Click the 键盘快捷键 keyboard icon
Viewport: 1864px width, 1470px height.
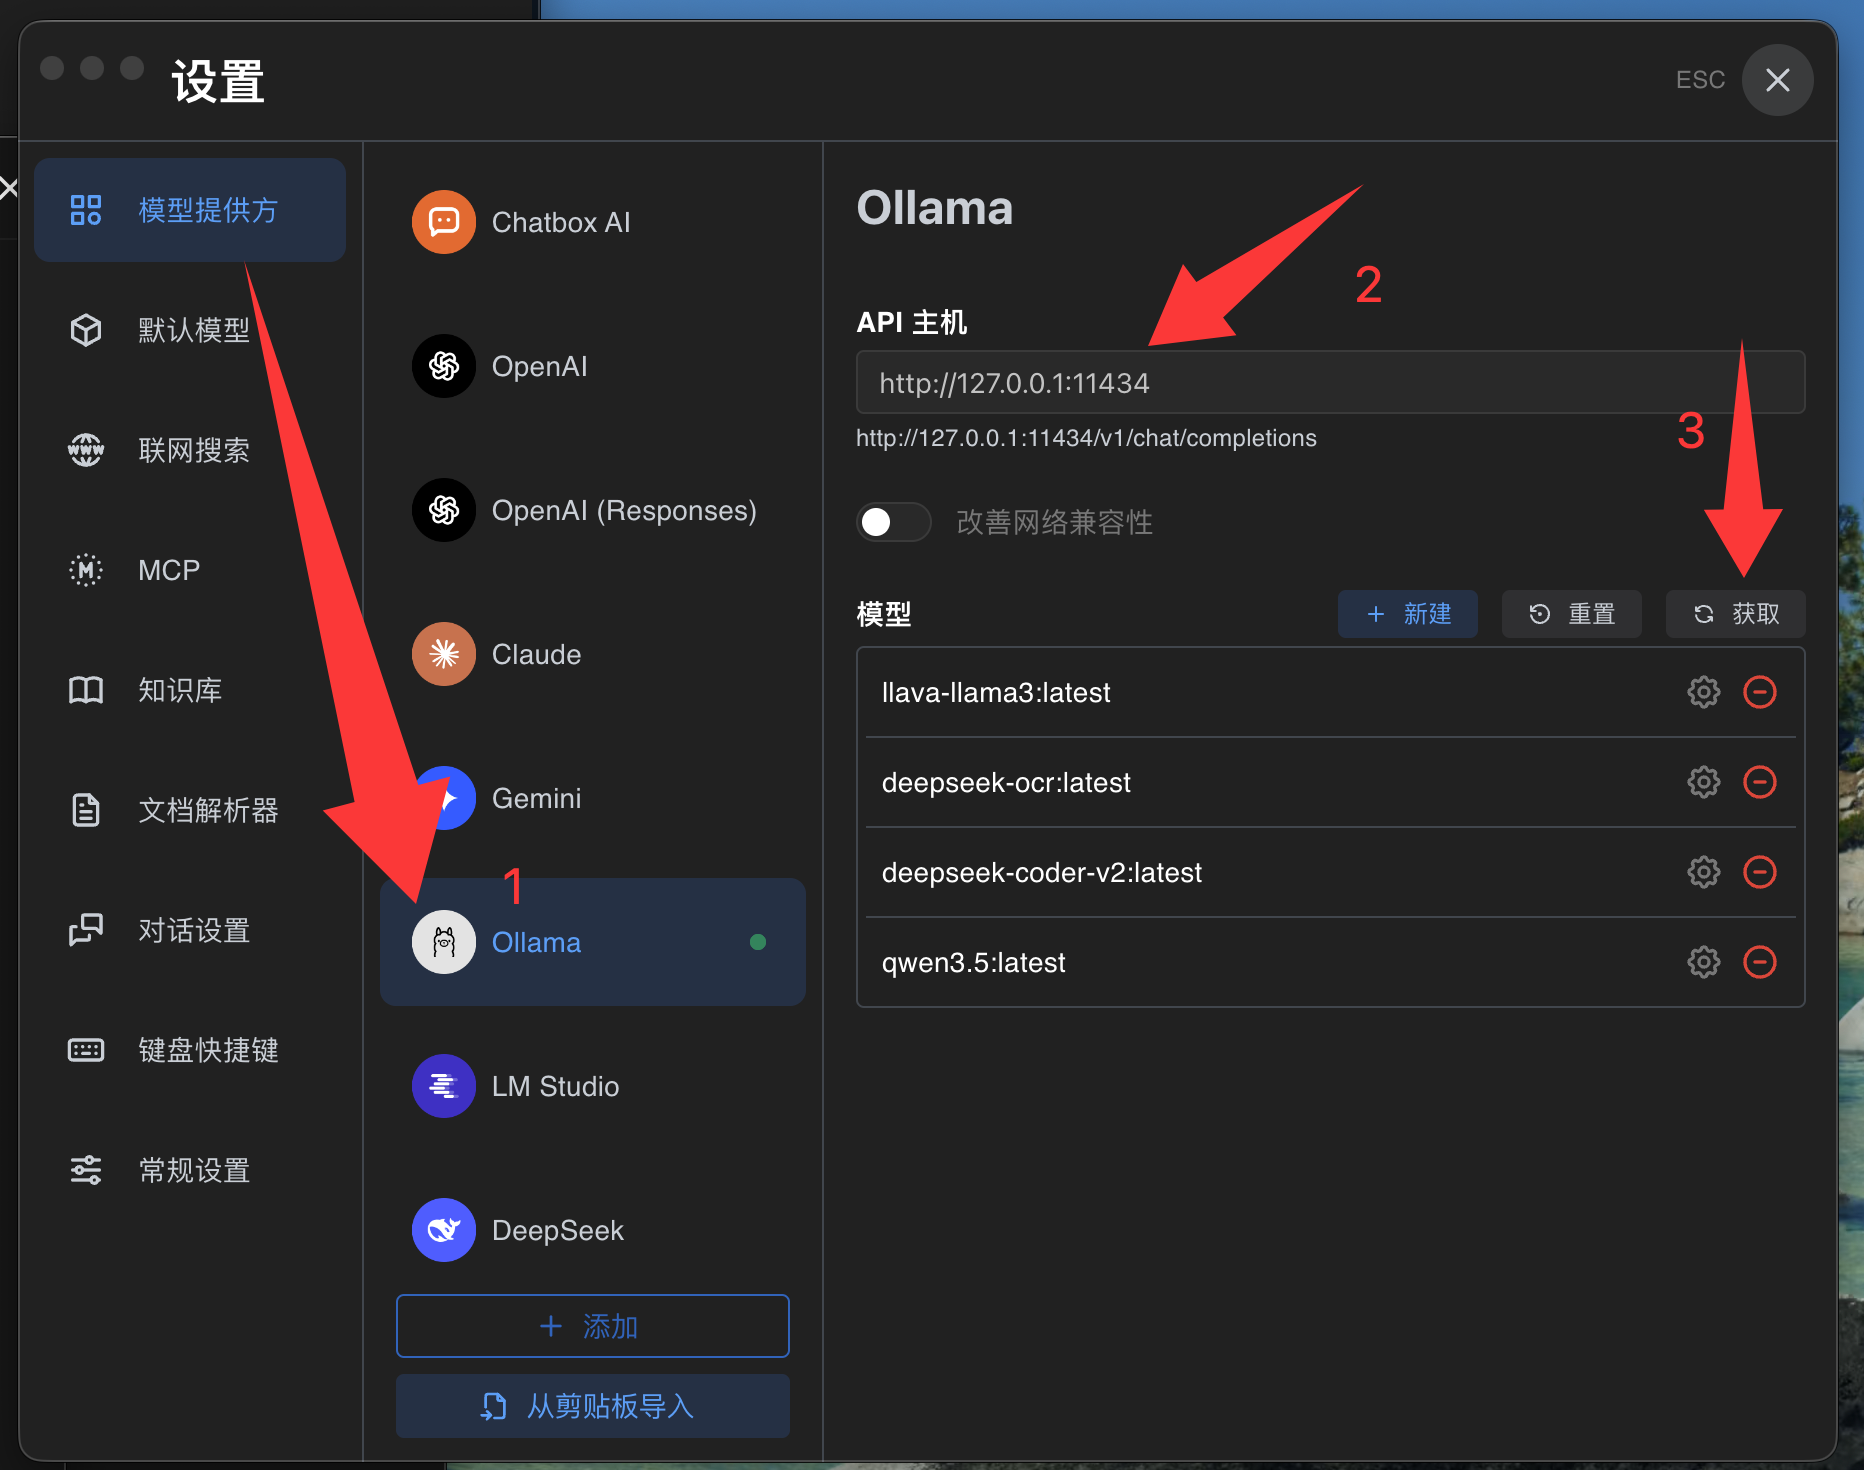(x=86, y=1050)
